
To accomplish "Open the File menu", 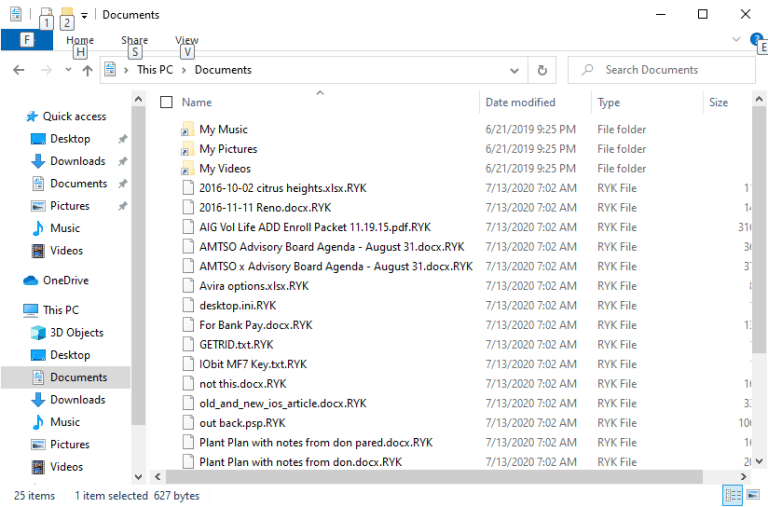I will tap(26, 40).
